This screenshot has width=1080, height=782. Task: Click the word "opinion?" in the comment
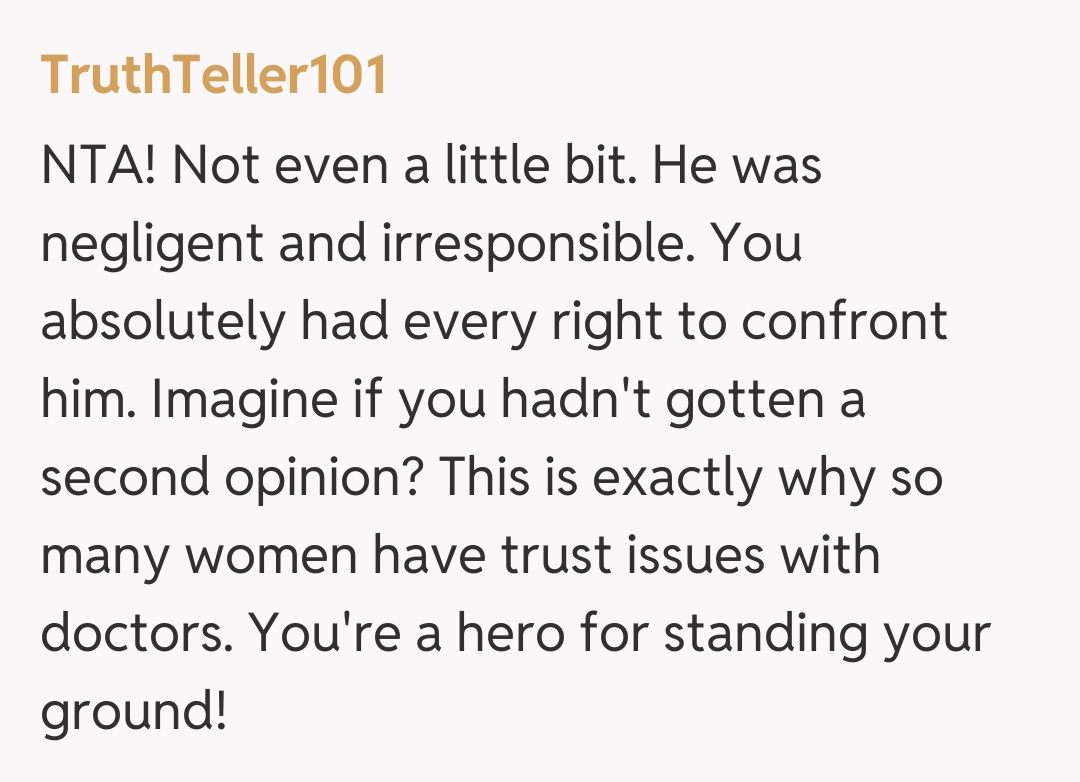[x=323, y=478]
